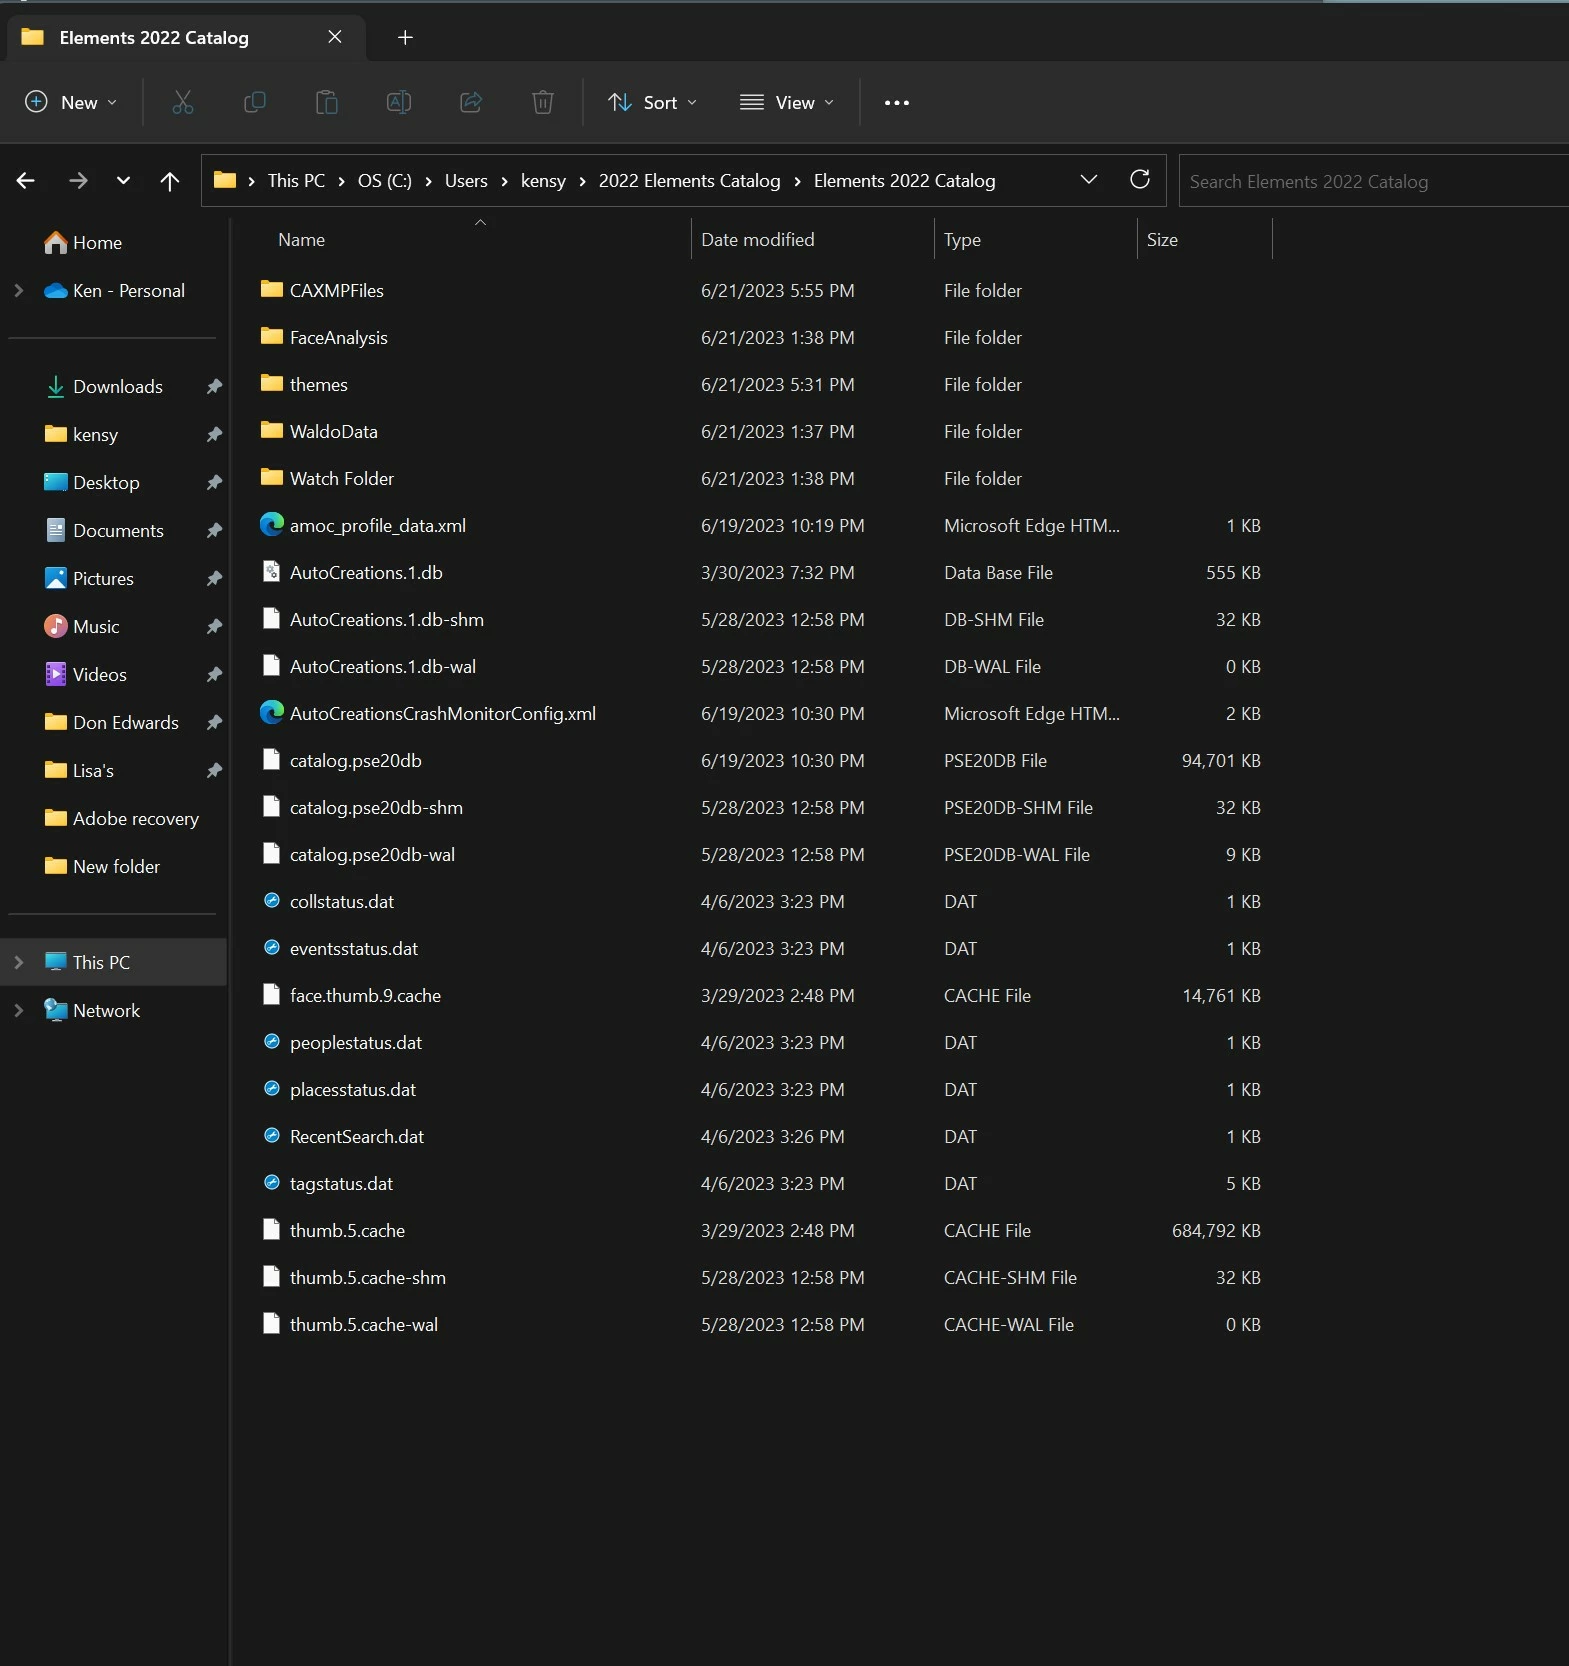Click the pin icon beside Downloads
Viewport: 1569px width, 1666px height.
pyautogui.click(x=214, y=386)
